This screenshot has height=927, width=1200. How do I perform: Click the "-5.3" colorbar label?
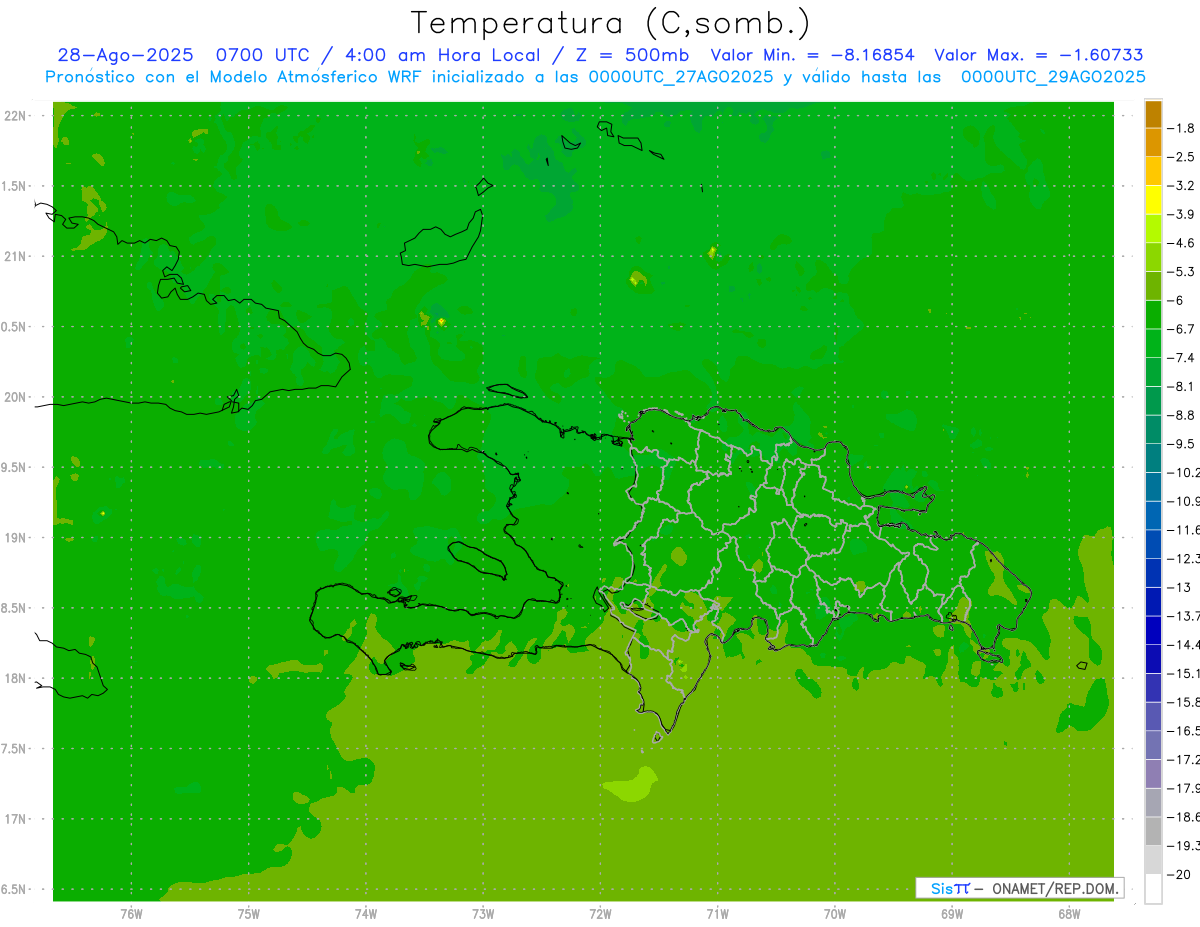(x=1182, y=272)
